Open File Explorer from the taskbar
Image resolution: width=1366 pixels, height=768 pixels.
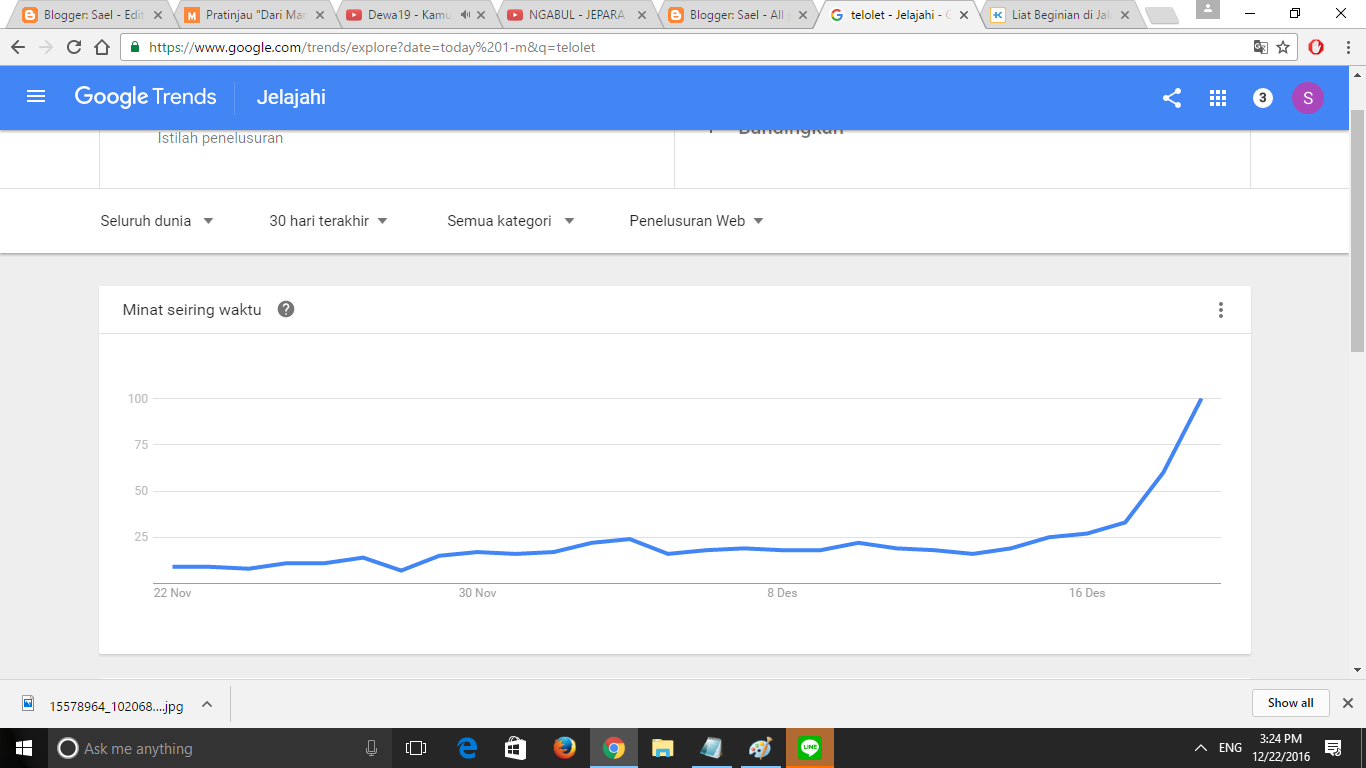point(662,748)
